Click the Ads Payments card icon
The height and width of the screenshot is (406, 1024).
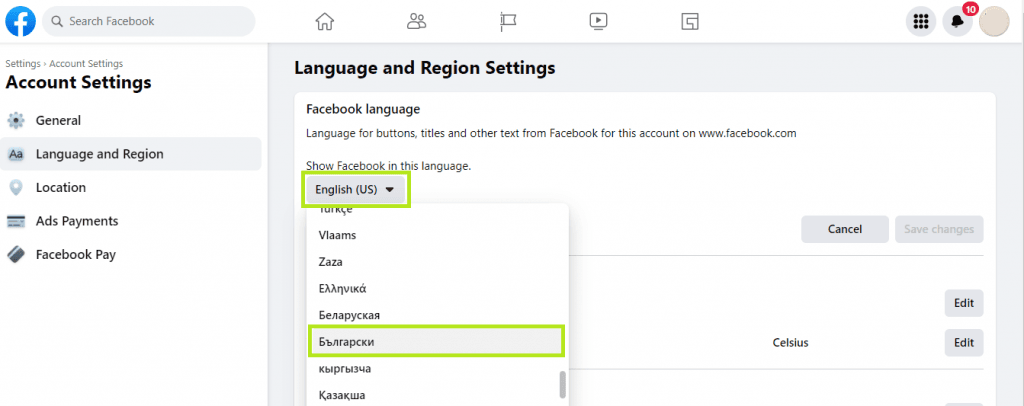pos(16,221)
